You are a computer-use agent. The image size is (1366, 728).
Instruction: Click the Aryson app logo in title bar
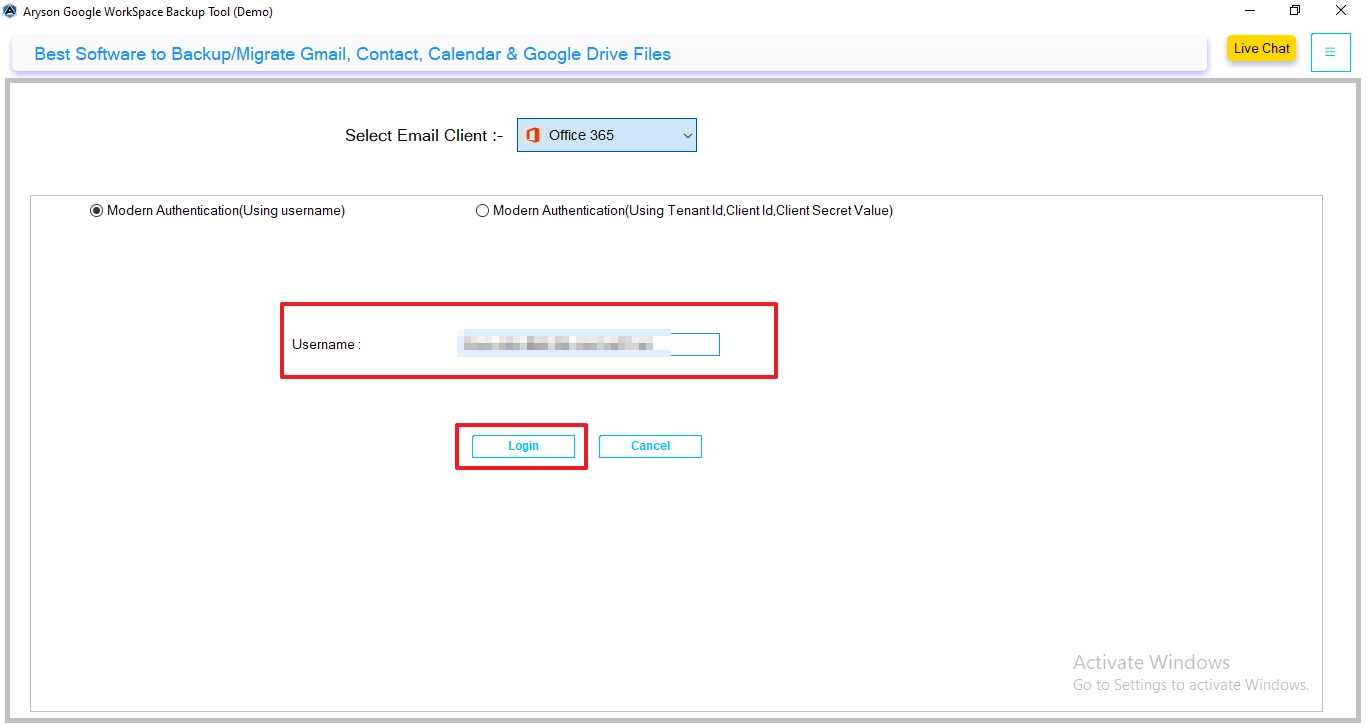pyautogui.click(x=10, y=11)
